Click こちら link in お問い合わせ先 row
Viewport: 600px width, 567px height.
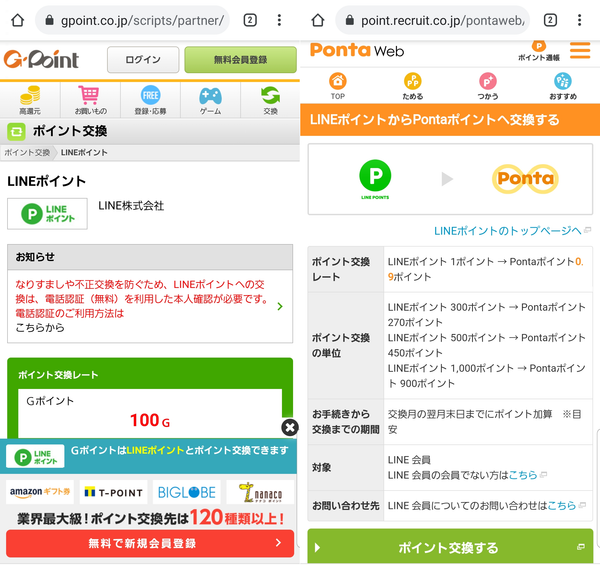pos(562,506)
